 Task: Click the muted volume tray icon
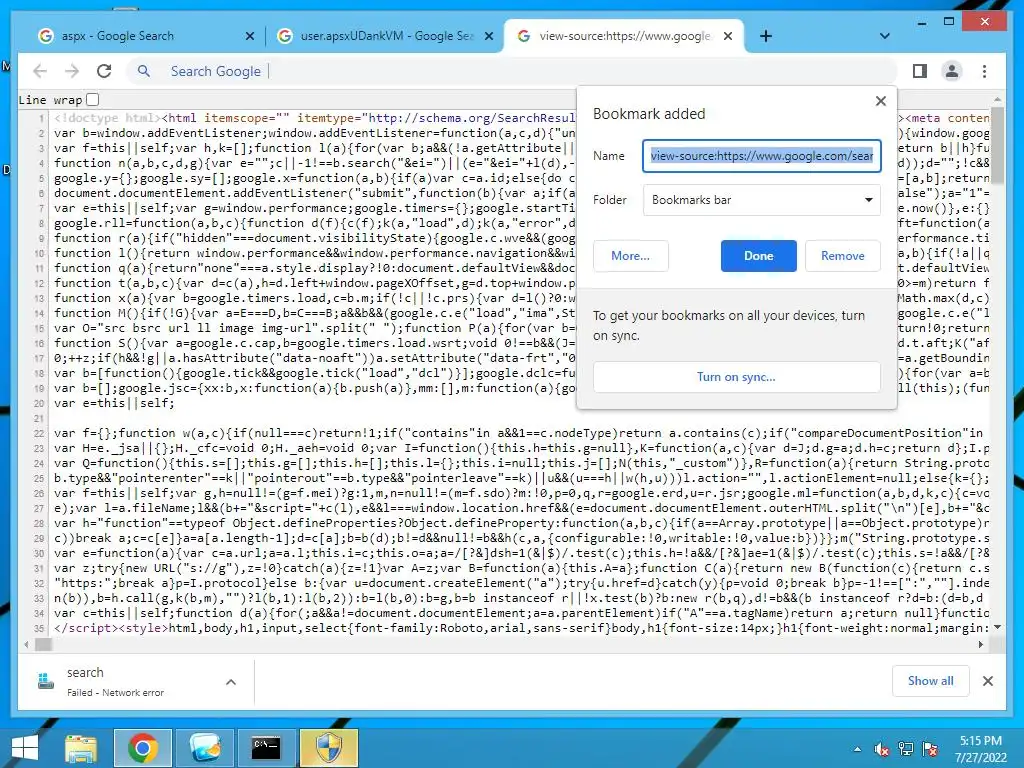(x=882, y=749)
